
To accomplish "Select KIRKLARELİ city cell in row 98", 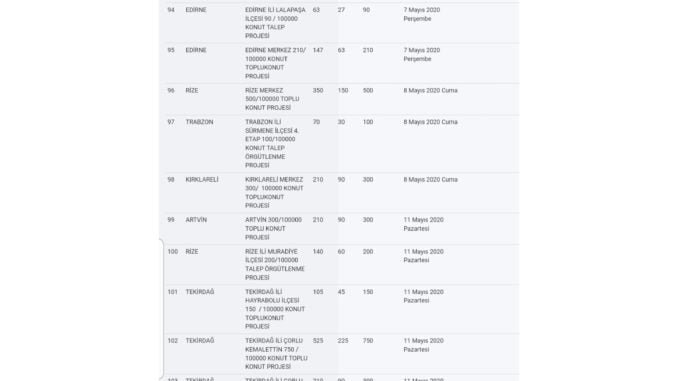I will [202, 179].
